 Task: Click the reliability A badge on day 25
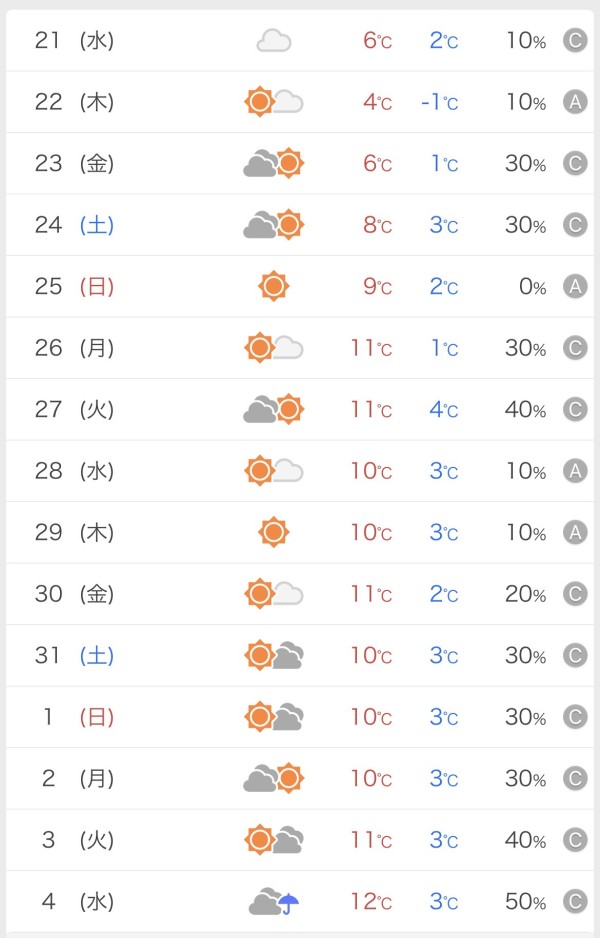574,287
